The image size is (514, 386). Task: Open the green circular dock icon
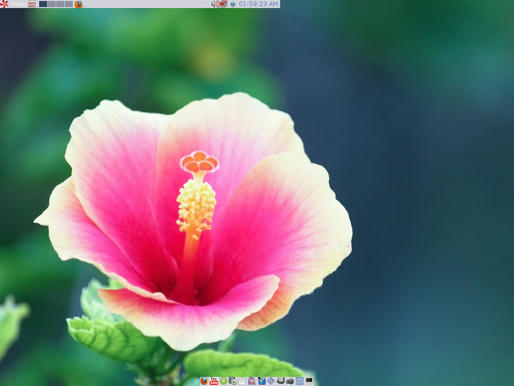coord(223,381)
